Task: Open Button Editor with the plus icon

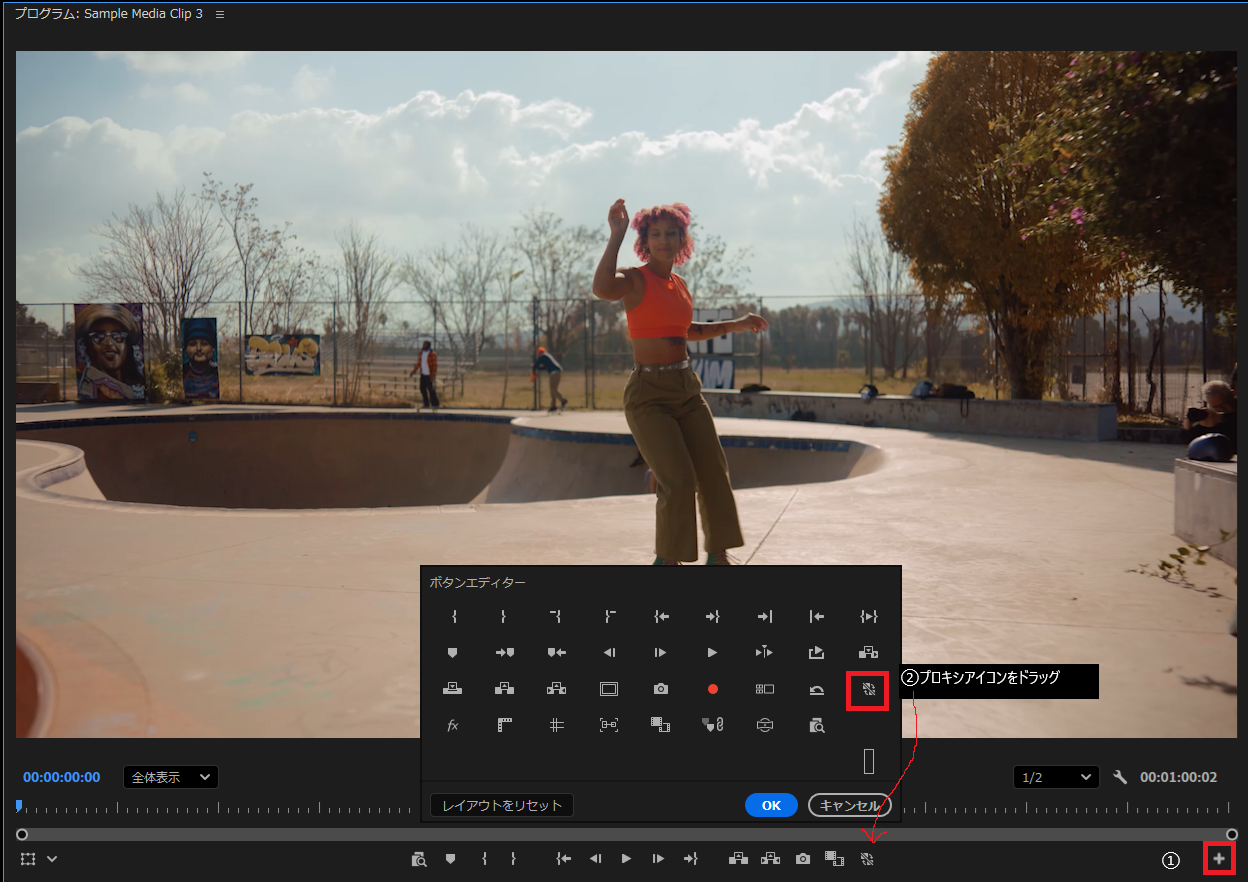Action: pos(1218,859)
